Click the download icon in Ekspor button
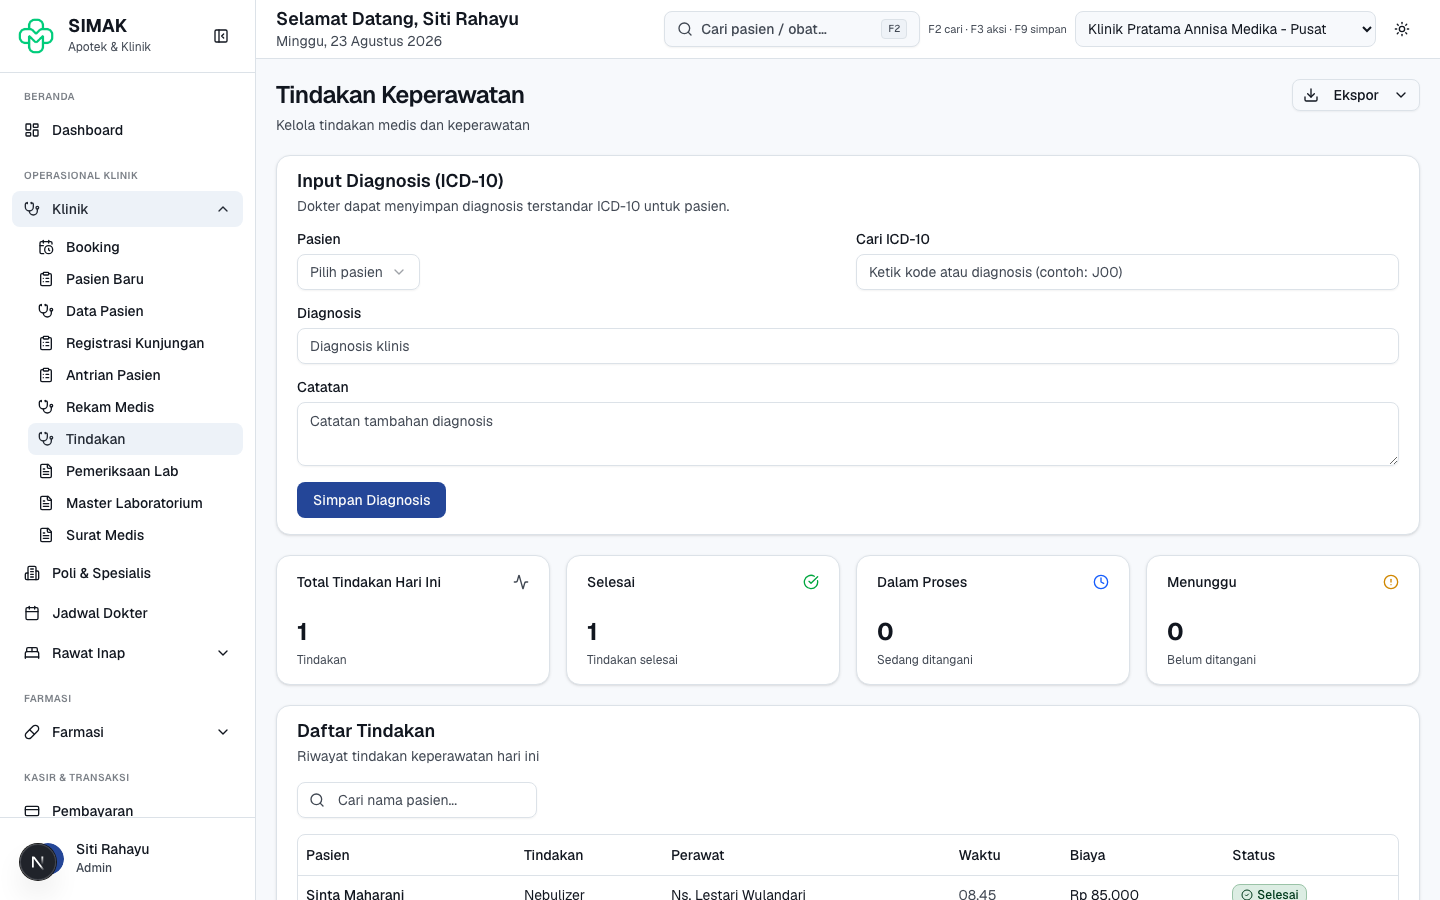The height and width of the screenshot is (900, 1440). tap(1311, 95)
